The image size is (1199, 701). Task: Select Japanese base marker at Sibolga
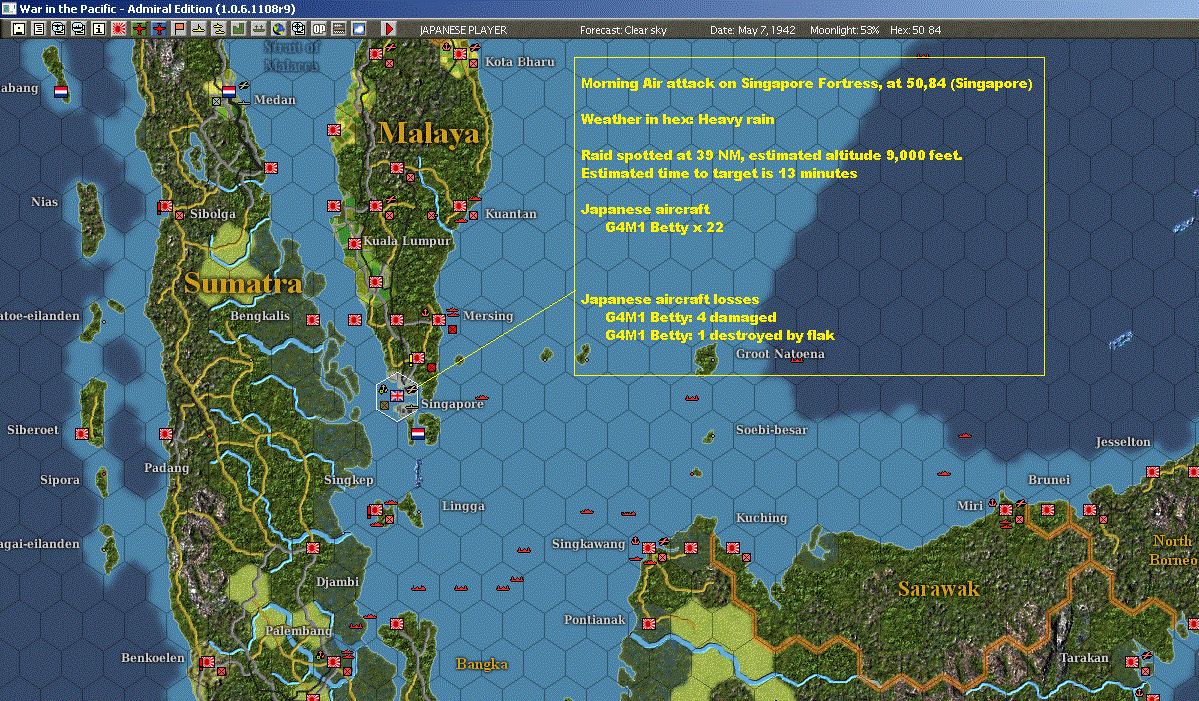coord(165,206)
